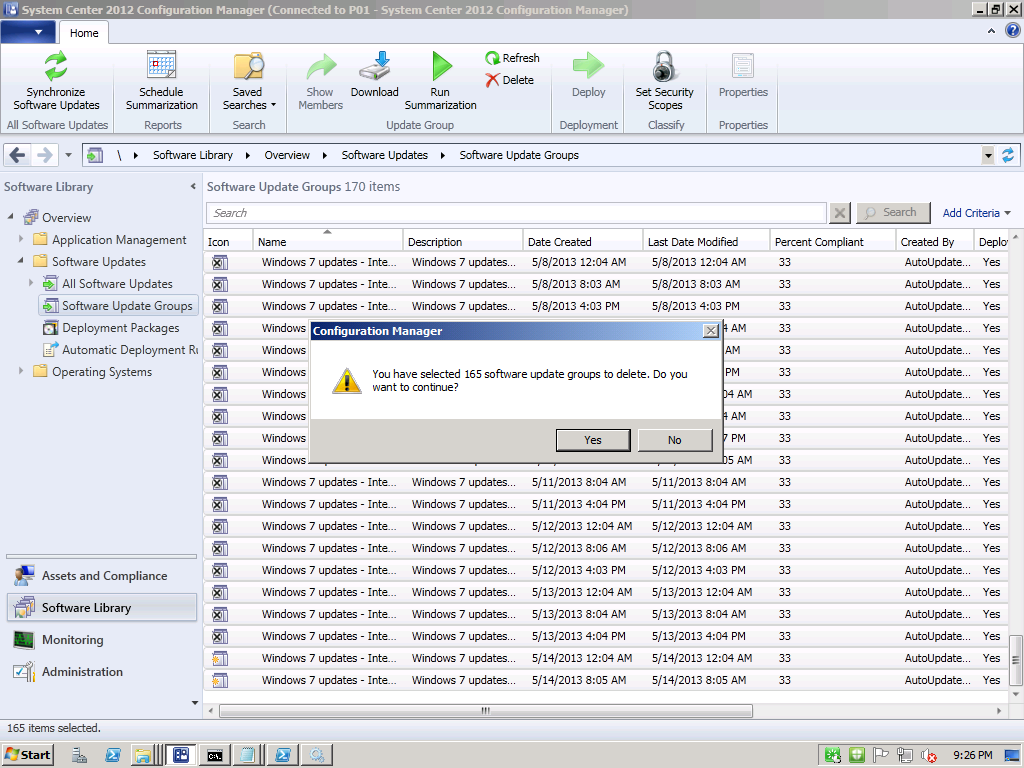Click Software Update Groups breadcrumb segment
This screenshot has height=768, width=1024.
519,155
